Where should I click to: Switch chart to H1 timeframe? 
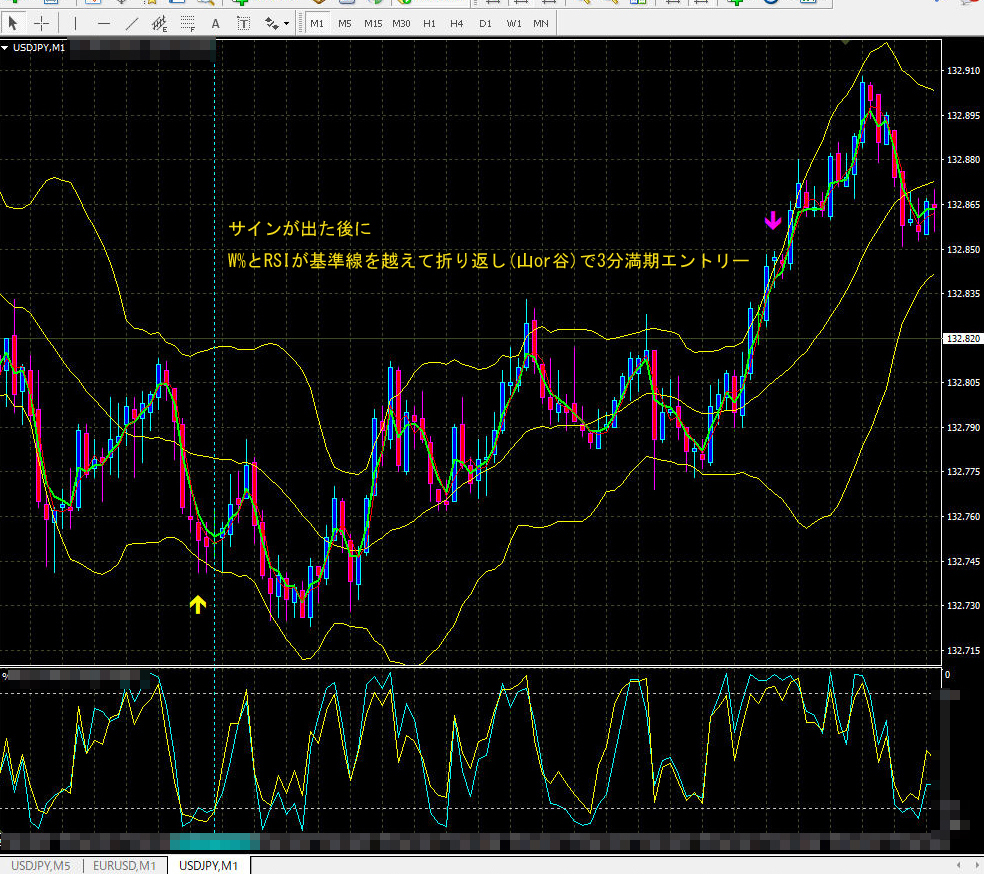tap(429, 24)
